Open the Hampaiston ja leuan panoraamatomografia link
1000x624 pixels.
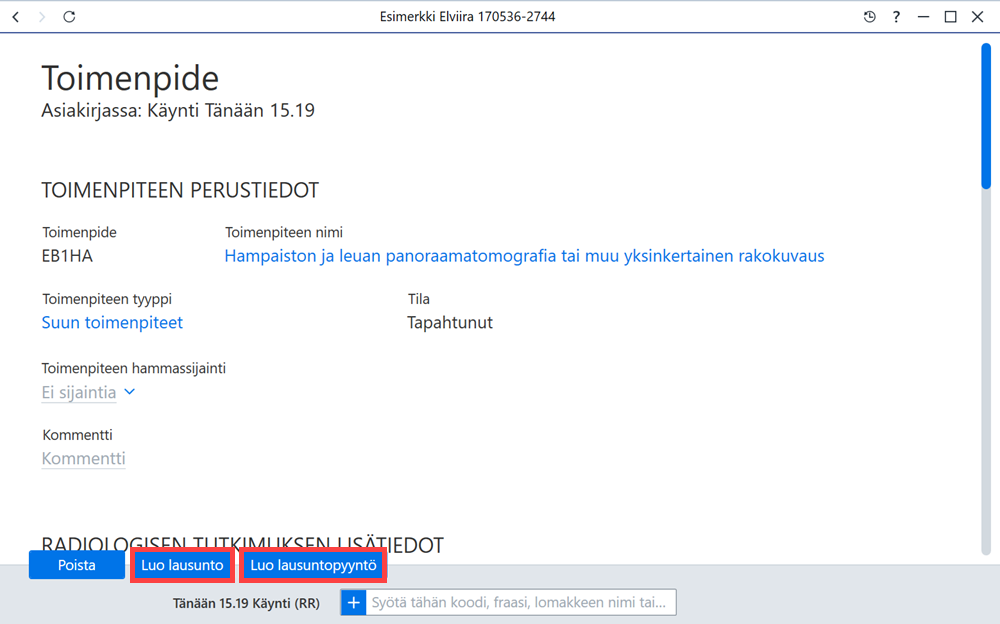point(524,256)
